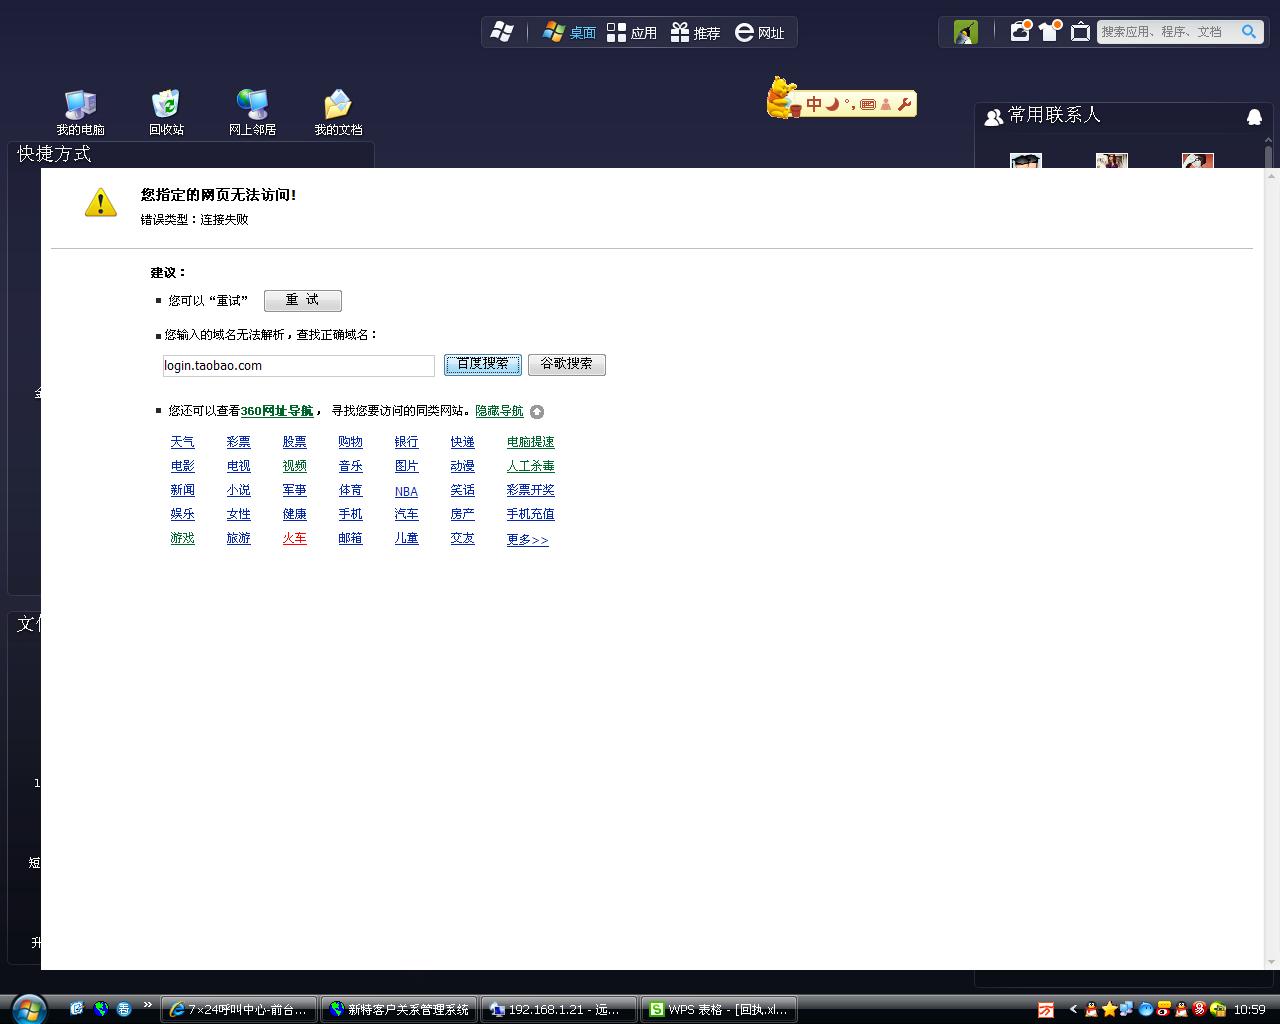Open the 360网址导航 link
This screenshot has width=1280, height=1024.
(x=277, y=411)
